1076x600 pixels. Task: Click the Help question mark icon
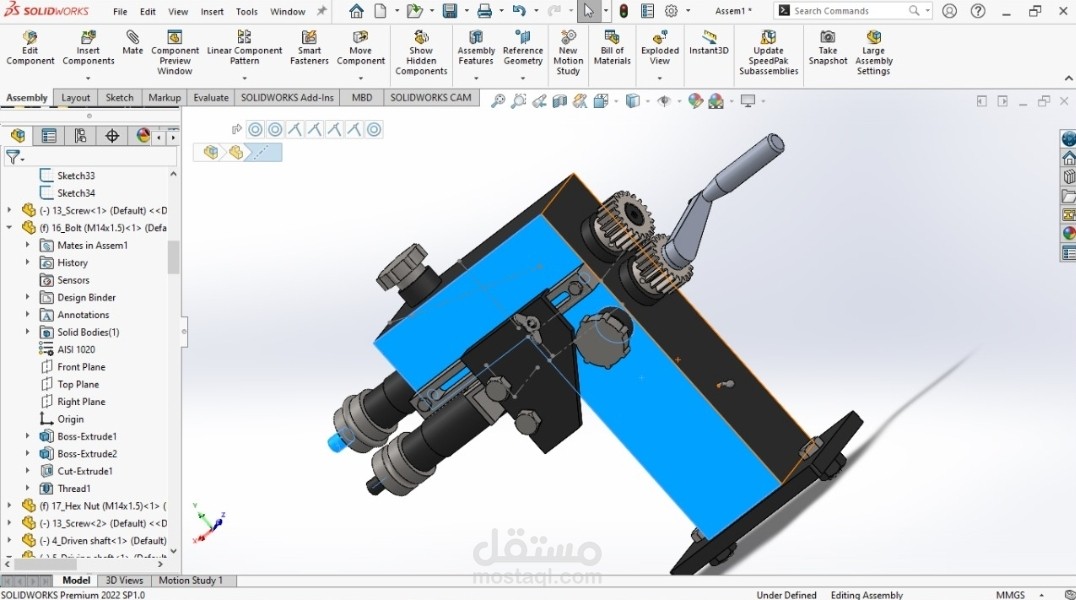978,11
